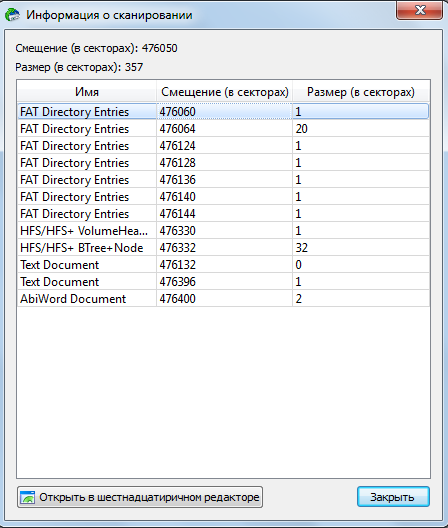Screen dimensions: 448x528
Task: Sort by Смещение (в секторах) column header
Action: coord(225,92)
